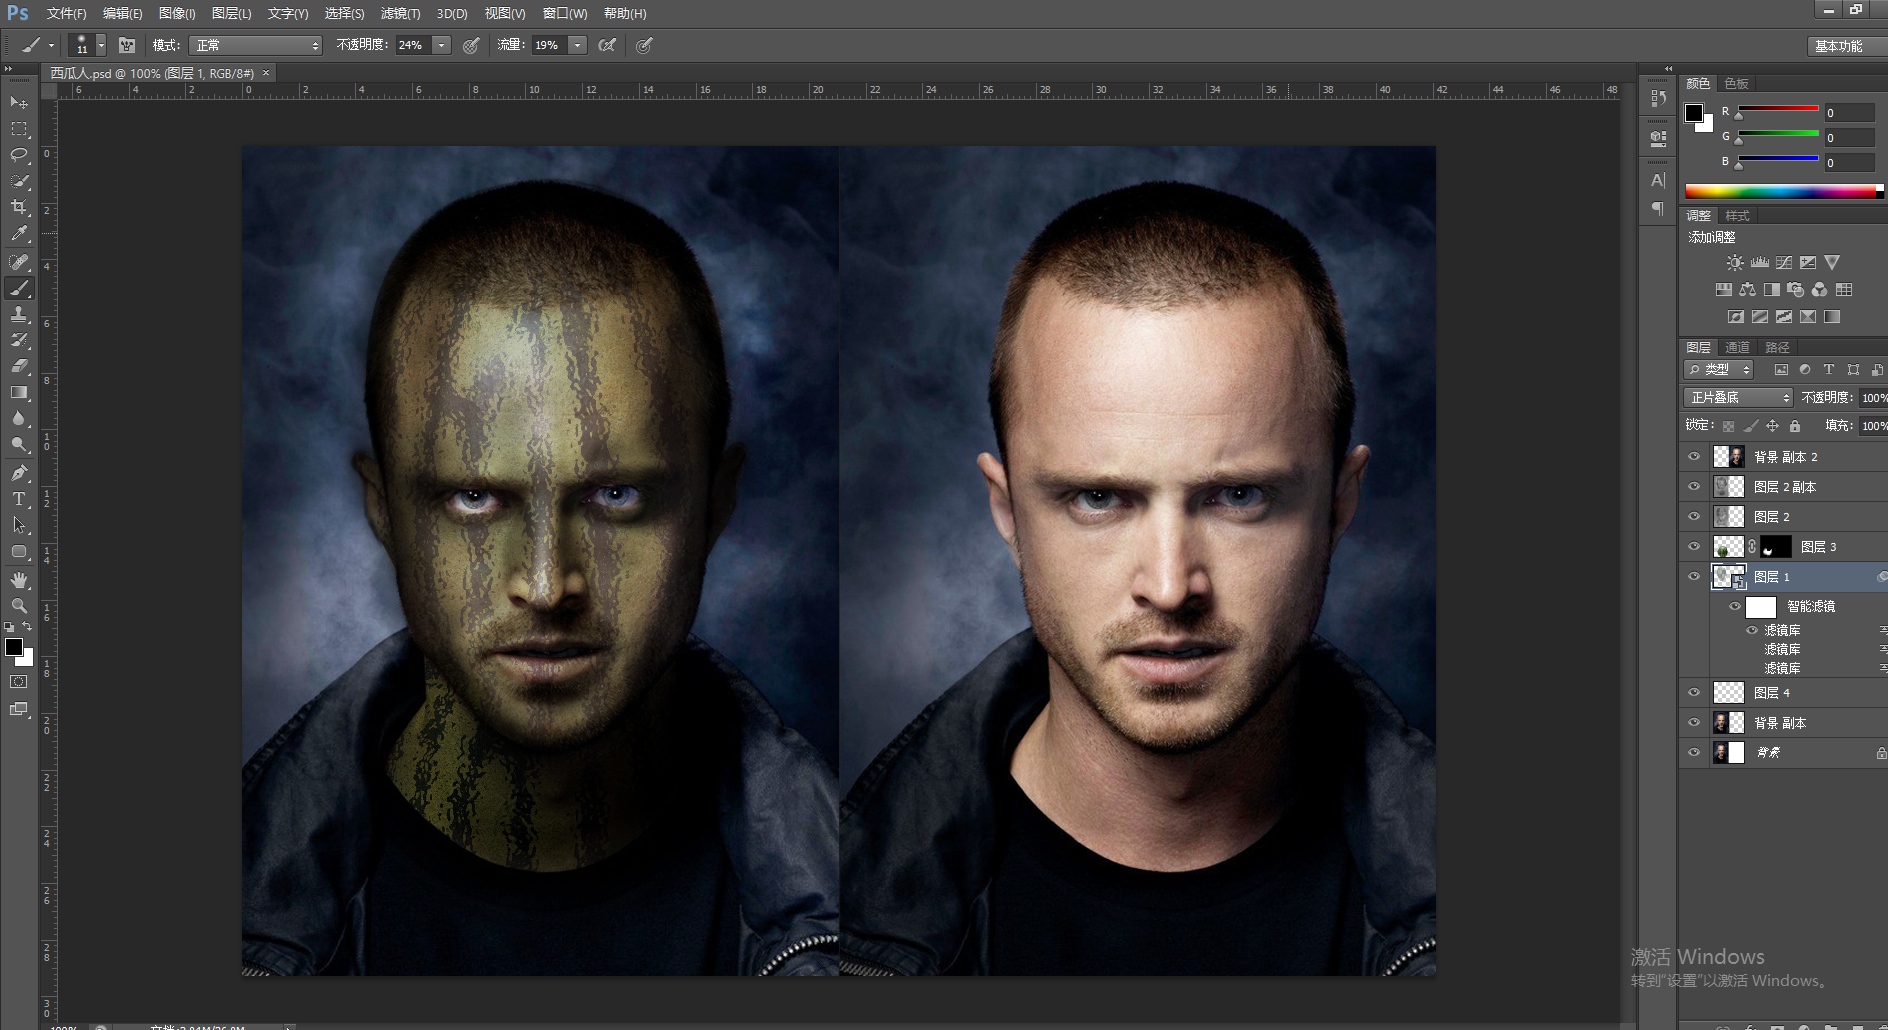The height and width of the screenshot is (1030, 1888).
Task: Click the color spectrum ramp bar
Action: point(1782,191)
